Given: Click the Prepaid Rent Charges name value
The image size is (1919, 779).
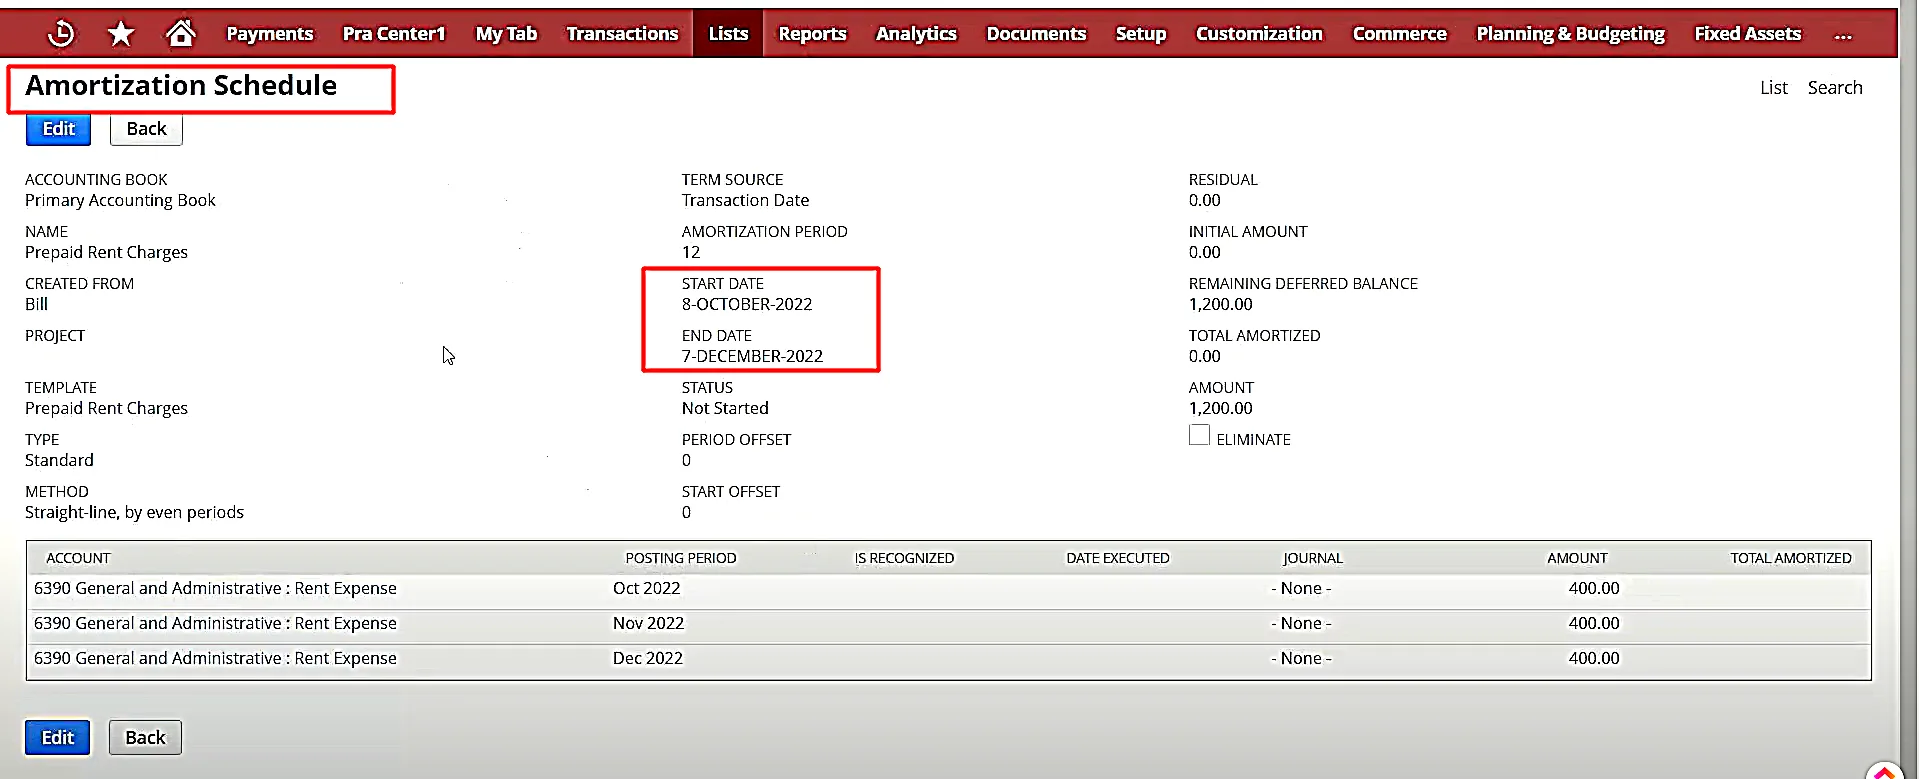Looking at the screenshot, I should tap(106, 253).
